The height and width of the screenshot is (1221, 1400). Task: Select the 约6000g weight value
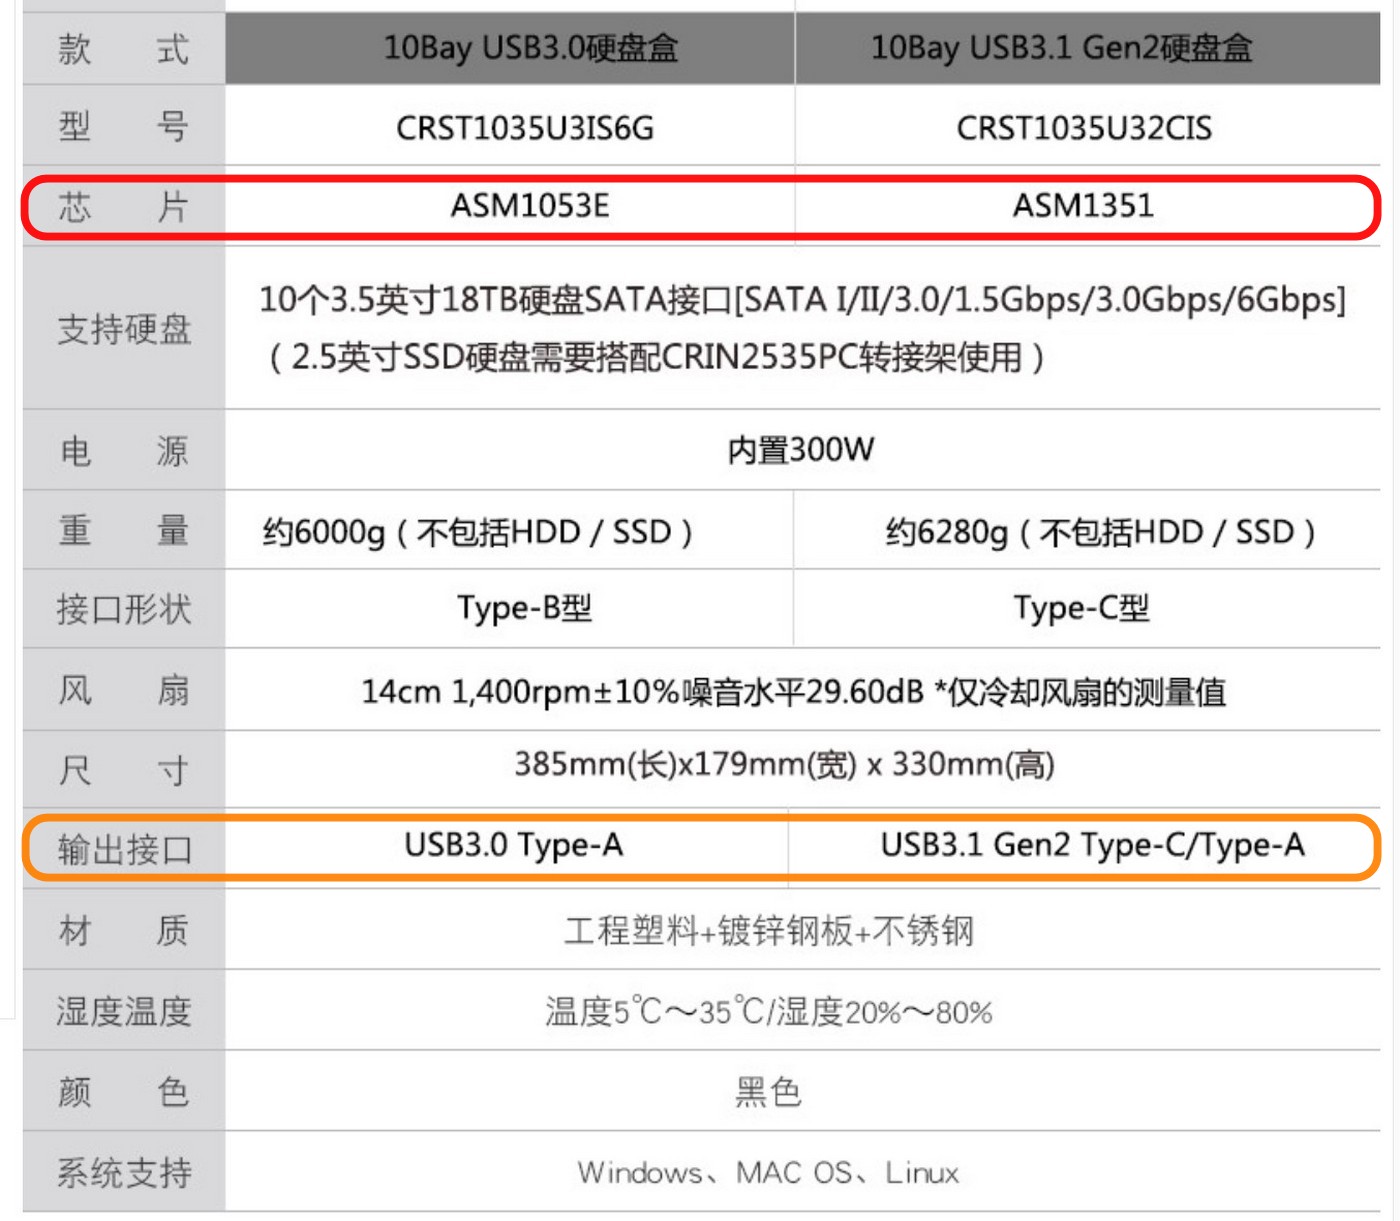click(478, 532)
